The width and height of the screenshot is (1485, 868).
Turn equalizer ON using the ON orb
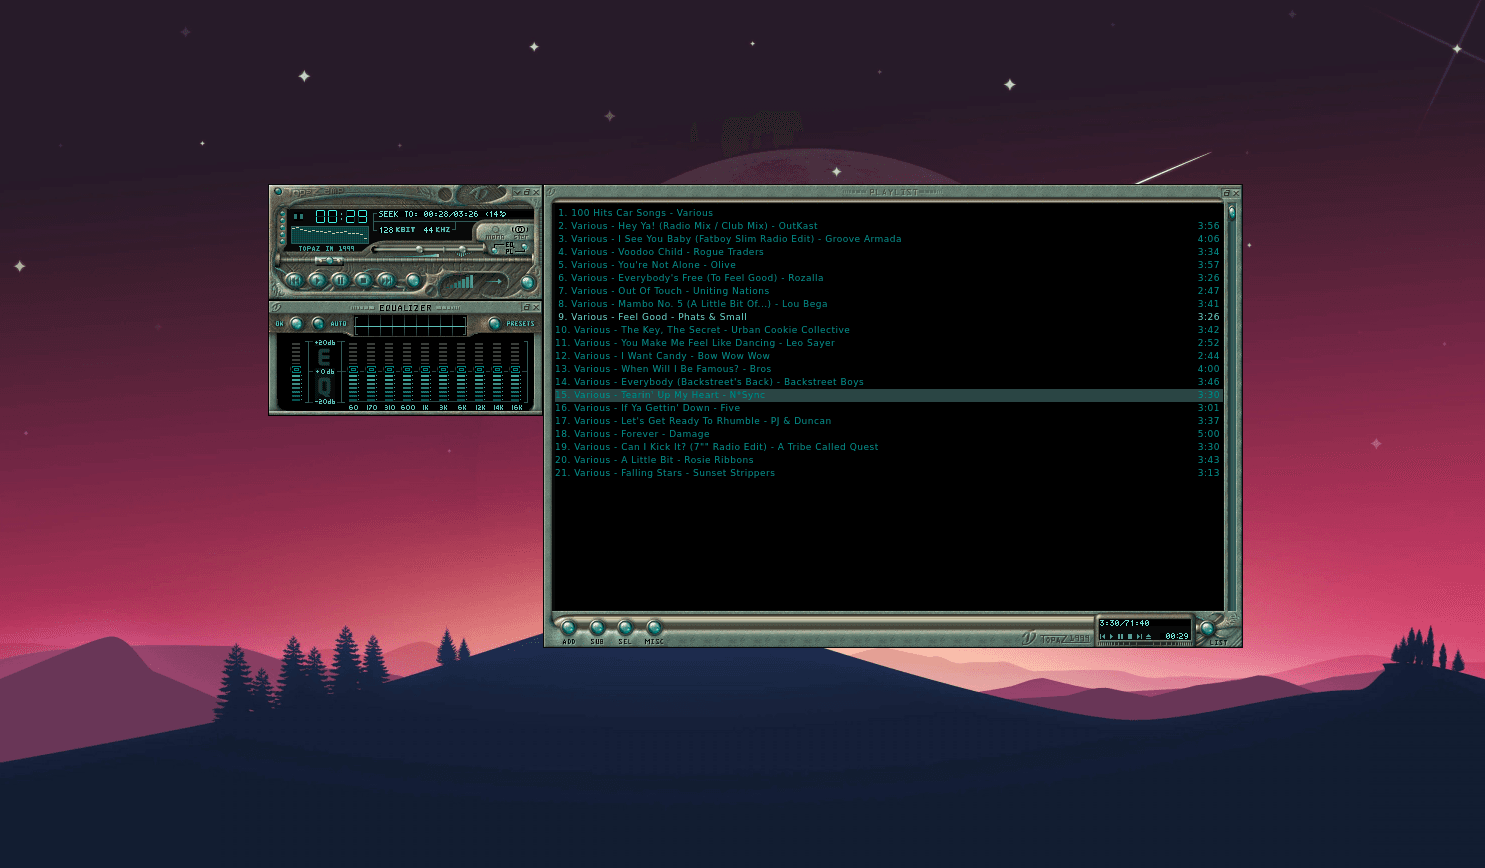click(296, 324)
